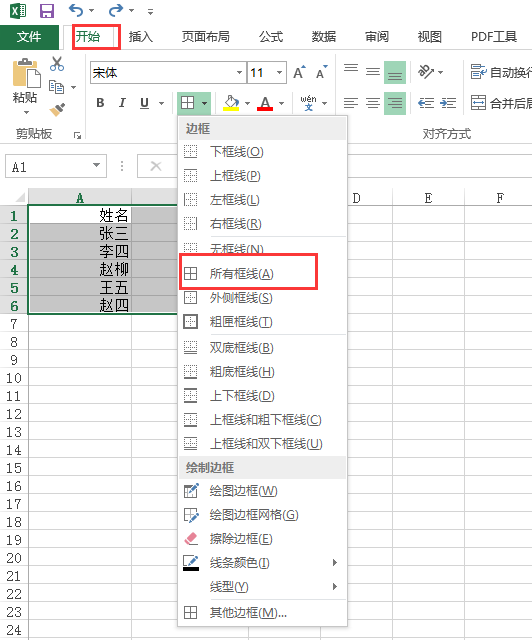Image resolution: width=532 pixels, height=640 pixels.
Task: Decrease font size with smaller A icon
Action: (x=322, y=72)
